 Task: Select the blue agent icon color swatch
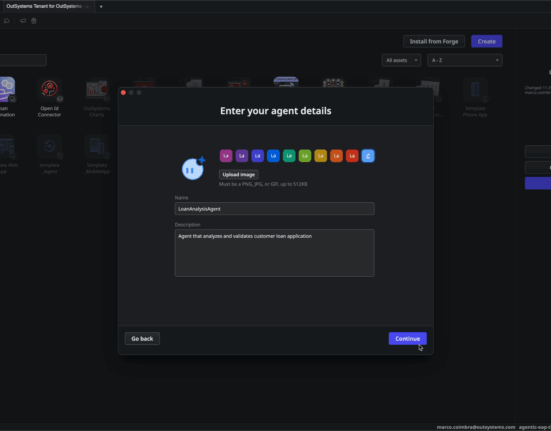coord(273,156)
